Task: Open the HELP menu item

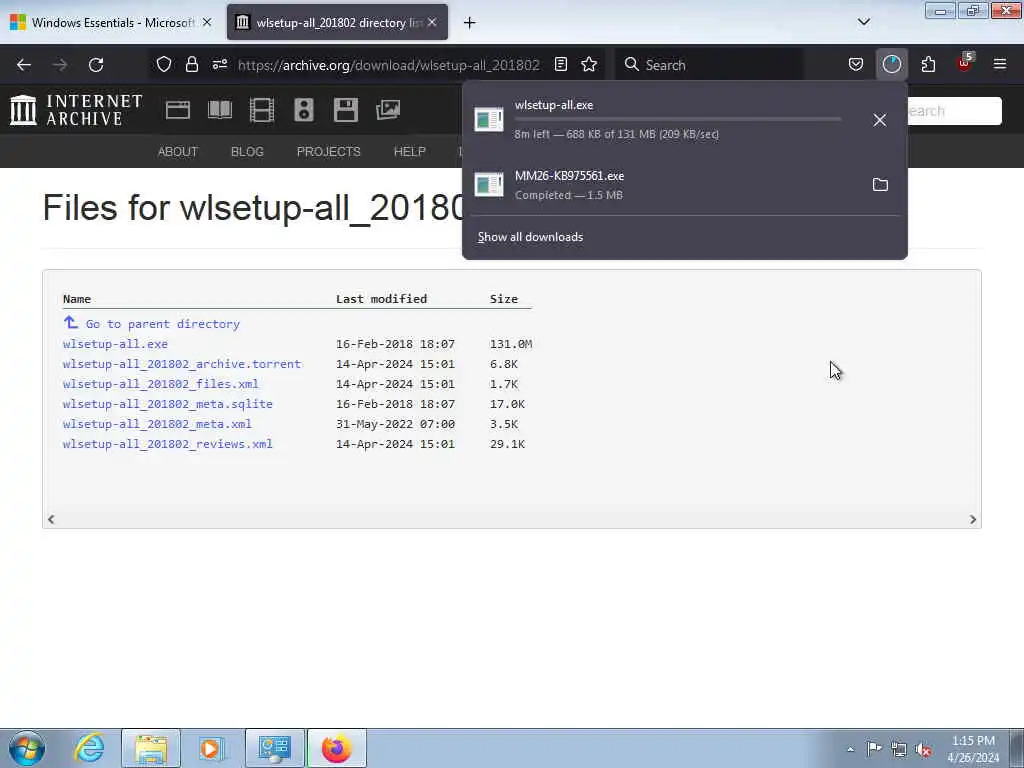Action: pos(409,152)
